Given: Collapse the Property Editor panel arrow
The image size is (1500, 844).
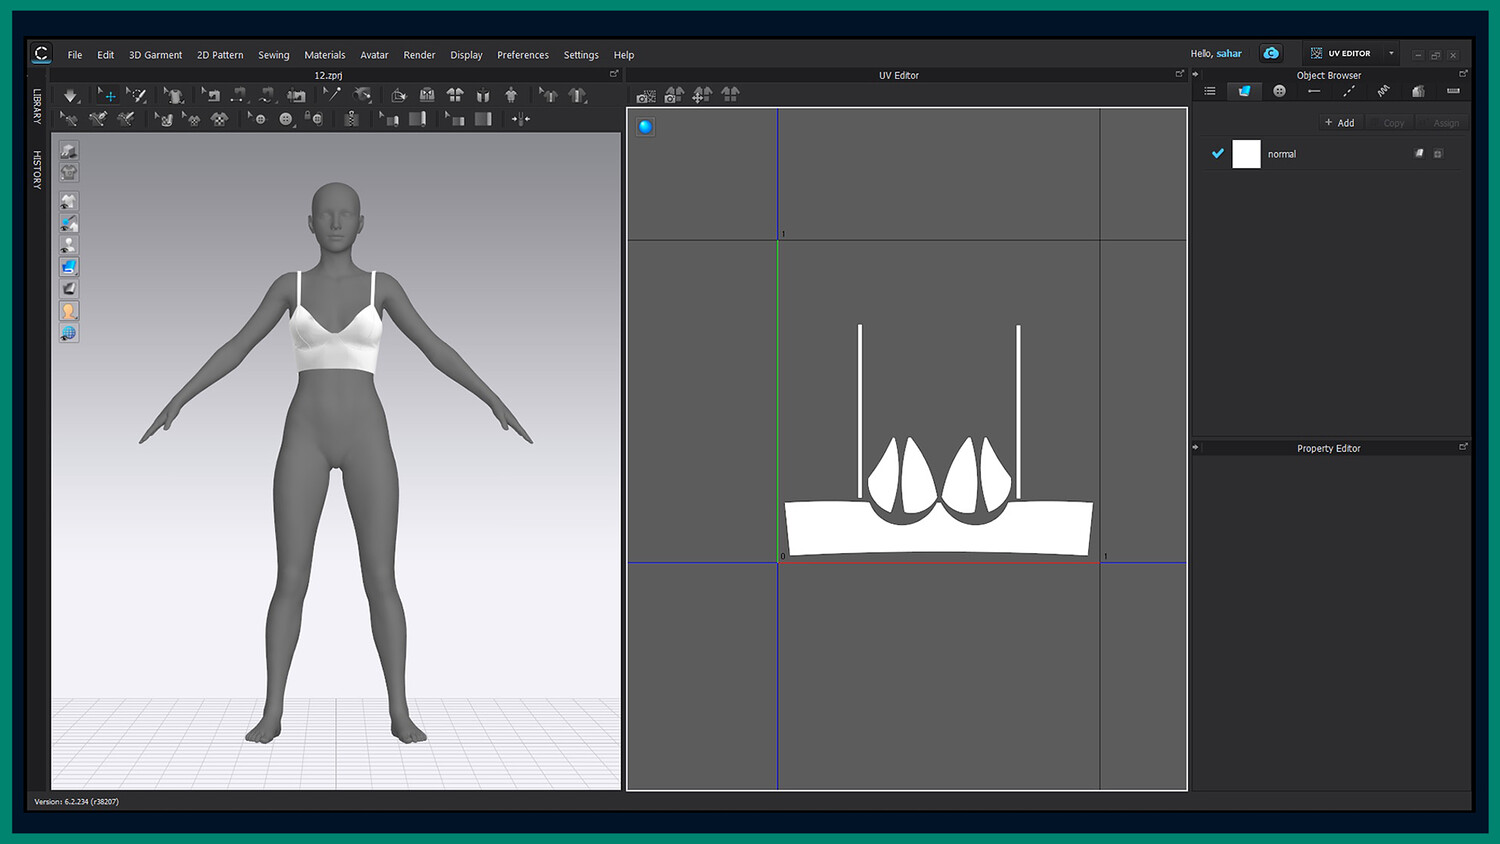Looking at the screenshot, I should click(1196, 448).
